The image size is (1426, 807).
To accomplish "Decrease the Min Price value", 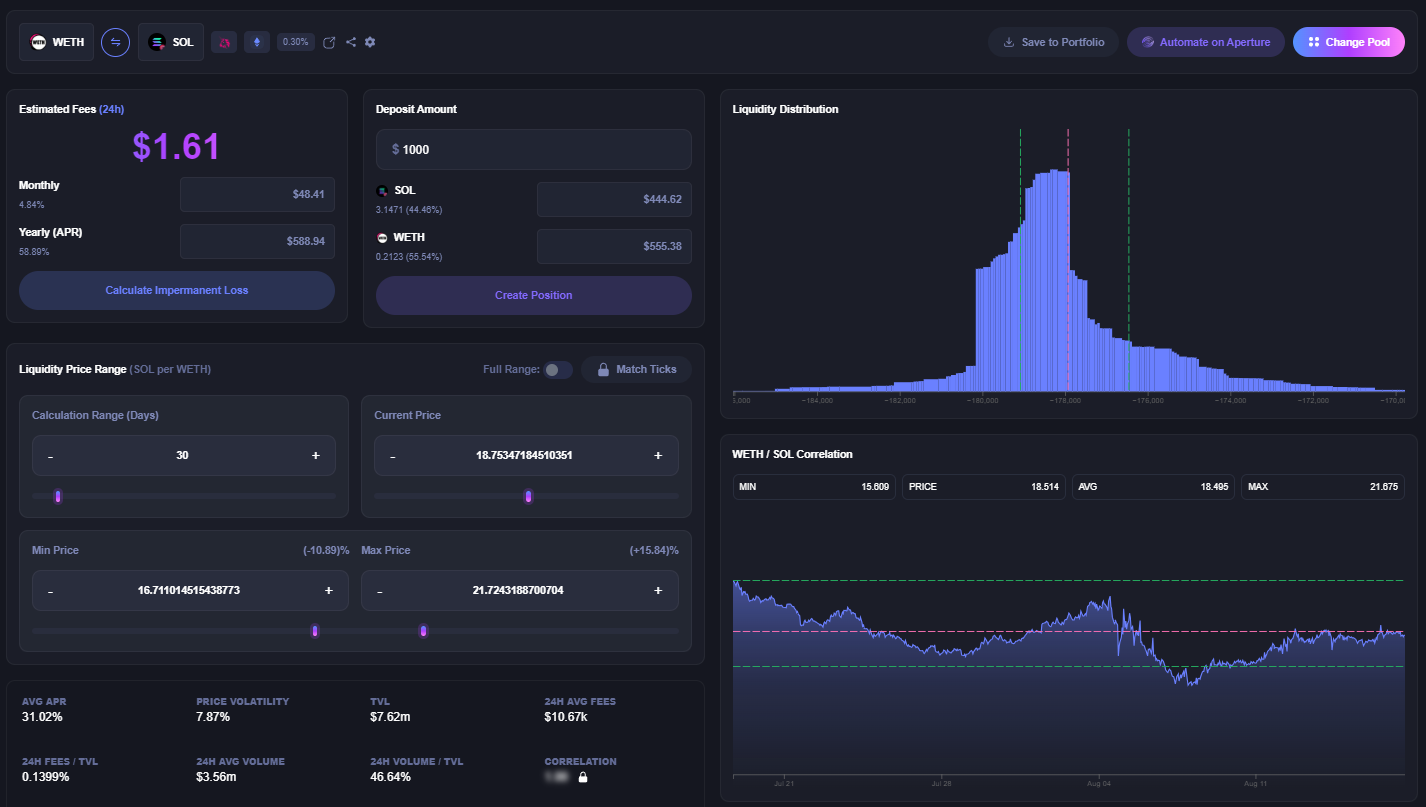I will point(51,591).
